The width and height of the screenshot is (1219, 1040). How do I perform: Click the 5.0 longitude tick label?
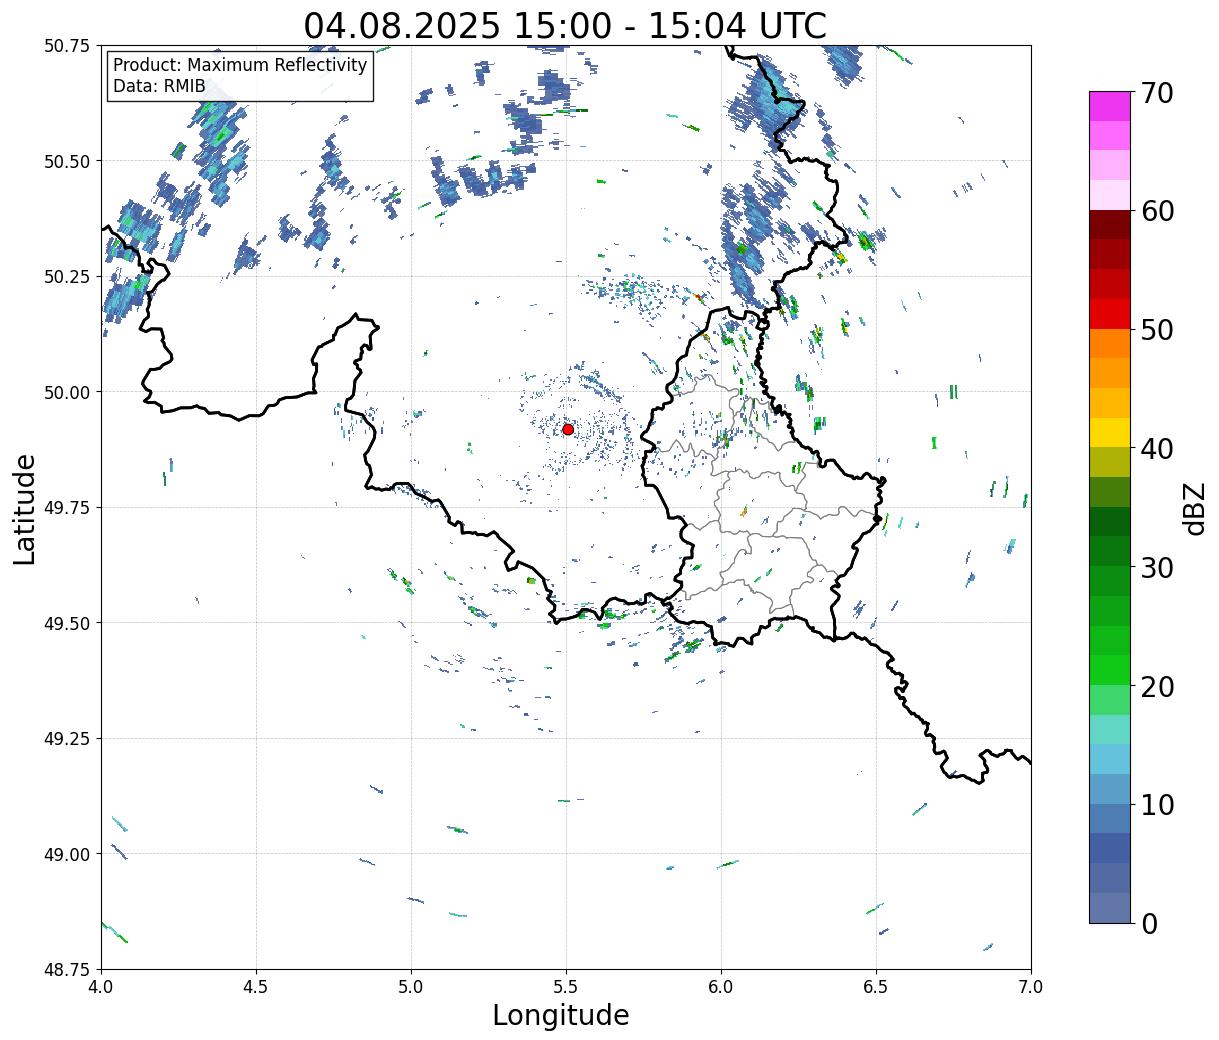411,987
